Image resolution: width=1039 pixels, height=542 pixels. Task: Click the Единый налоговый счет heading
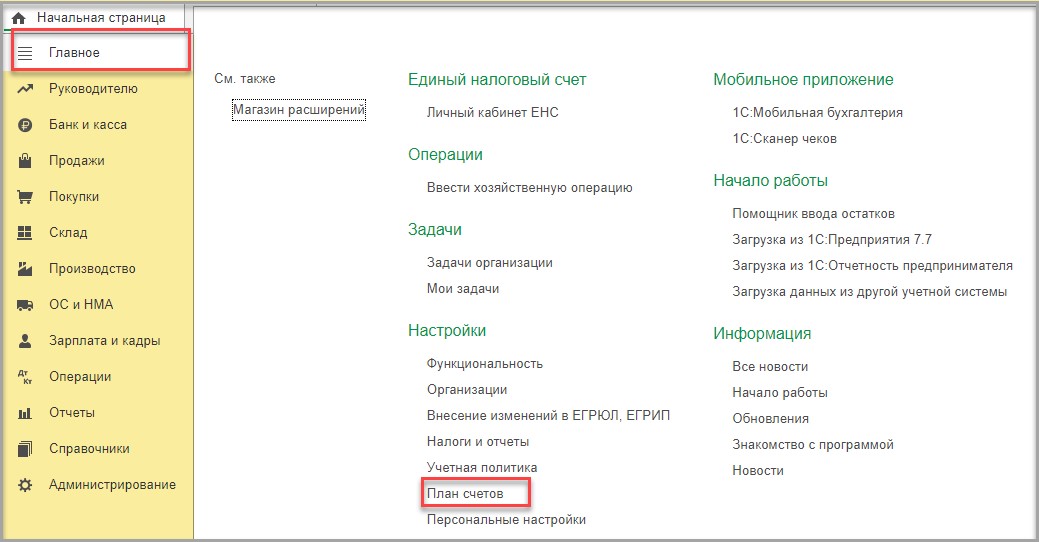497,80
